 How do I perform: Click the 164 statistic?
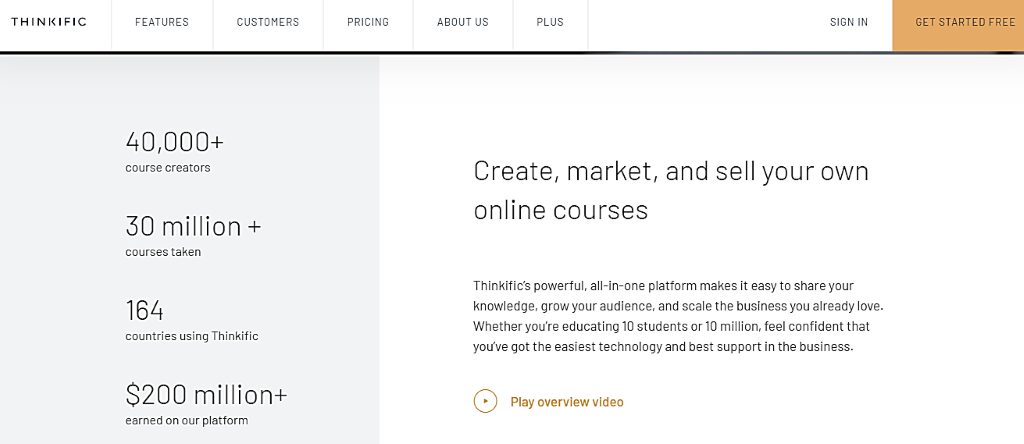point(144,310)
